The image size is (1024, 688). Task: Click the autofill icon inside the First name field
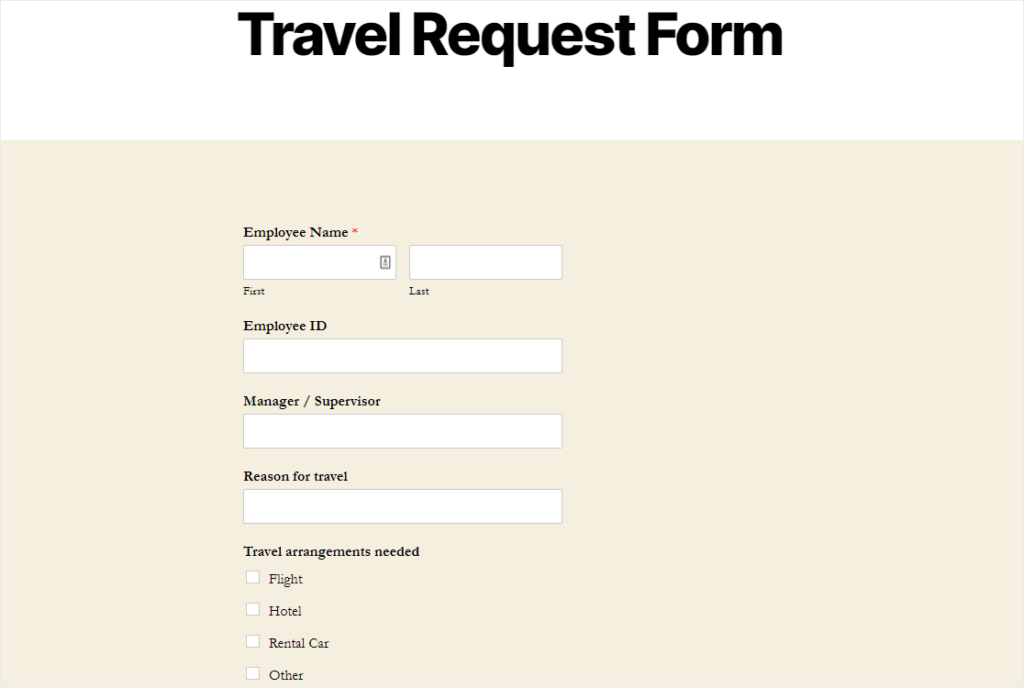386,261
